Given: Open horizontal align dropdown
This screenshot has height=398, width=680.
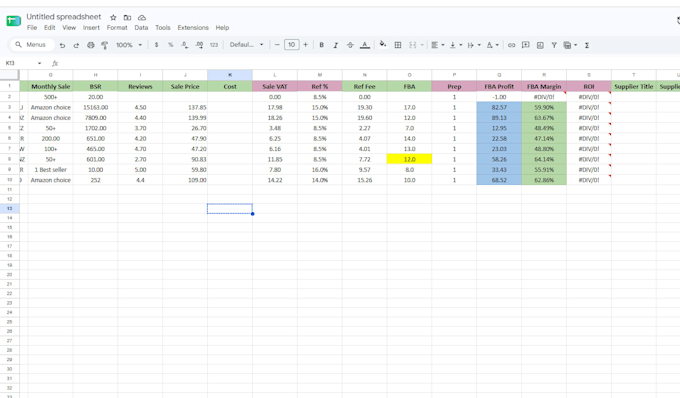Looking at the screenshot, I should [437, 45].
